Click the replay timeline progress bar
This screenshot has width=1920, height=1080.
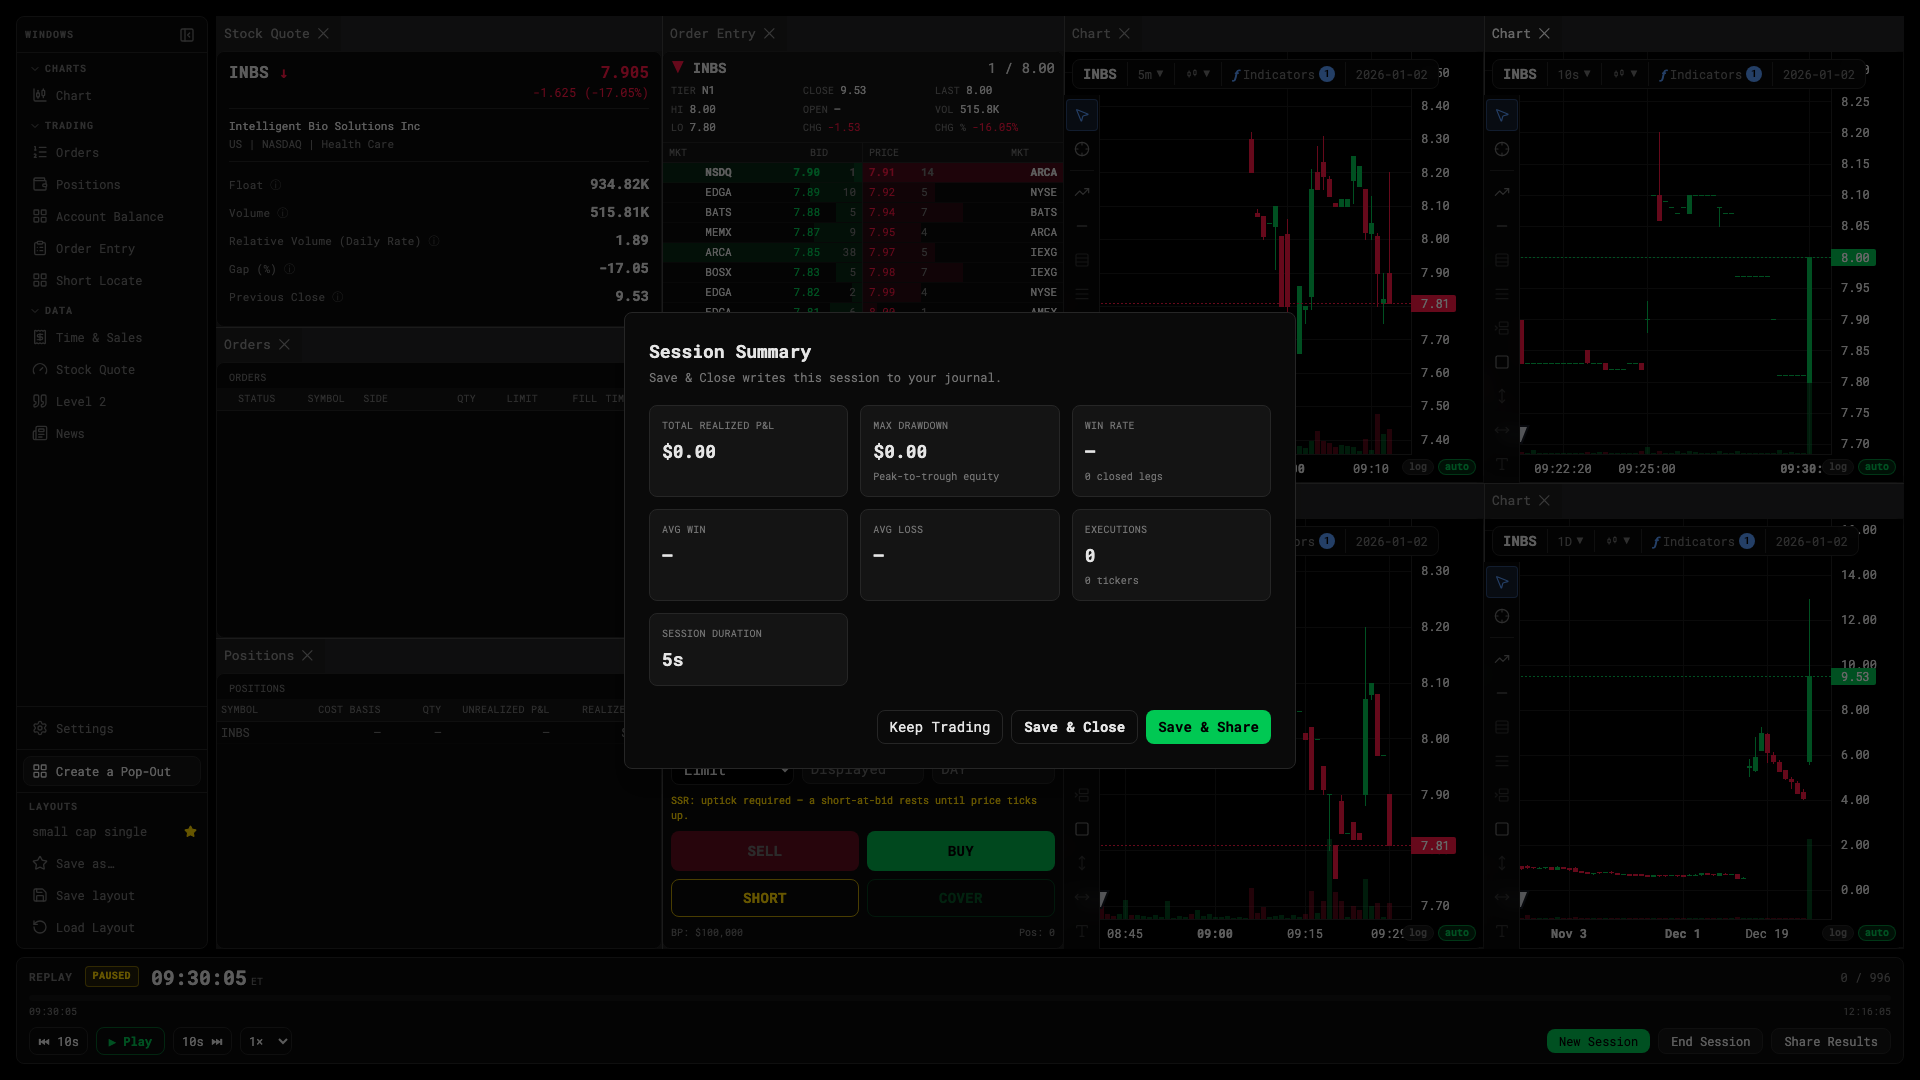[x=960, y=998]
